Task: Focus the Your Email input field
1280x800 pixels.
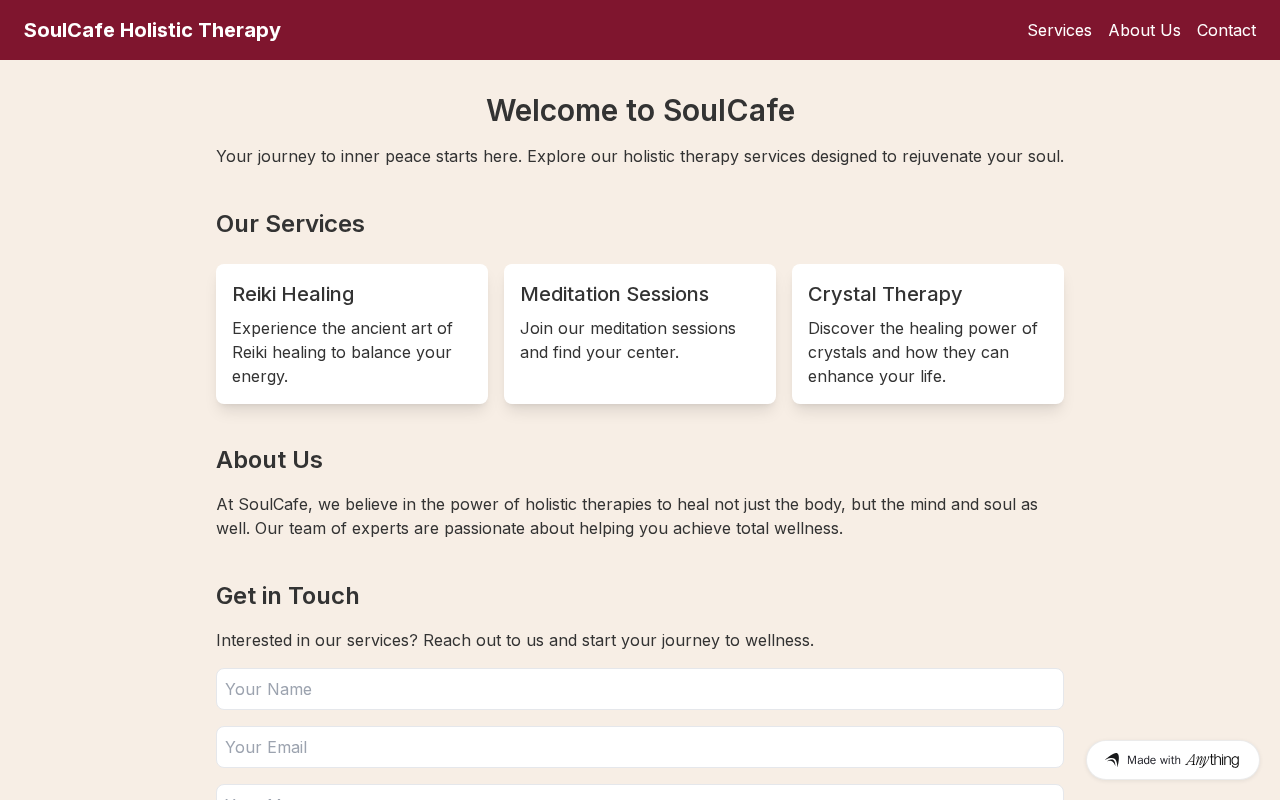Action: point(640,747)
